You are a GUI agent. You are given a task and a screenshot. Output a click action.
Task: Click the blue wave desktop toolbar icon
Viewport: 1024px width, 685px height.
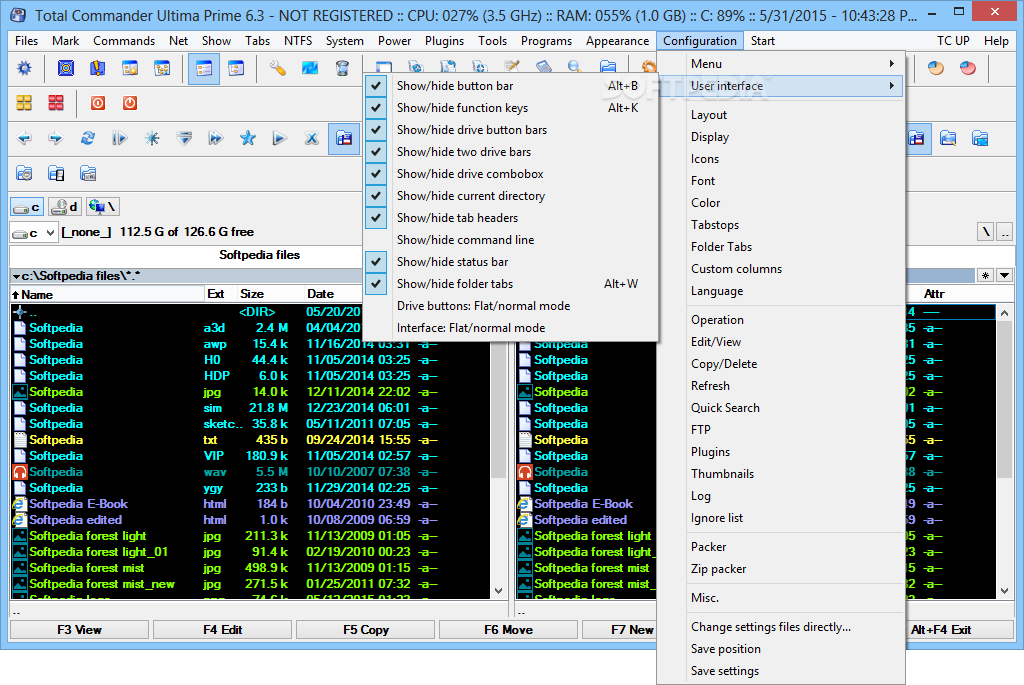tap(310, 68)
